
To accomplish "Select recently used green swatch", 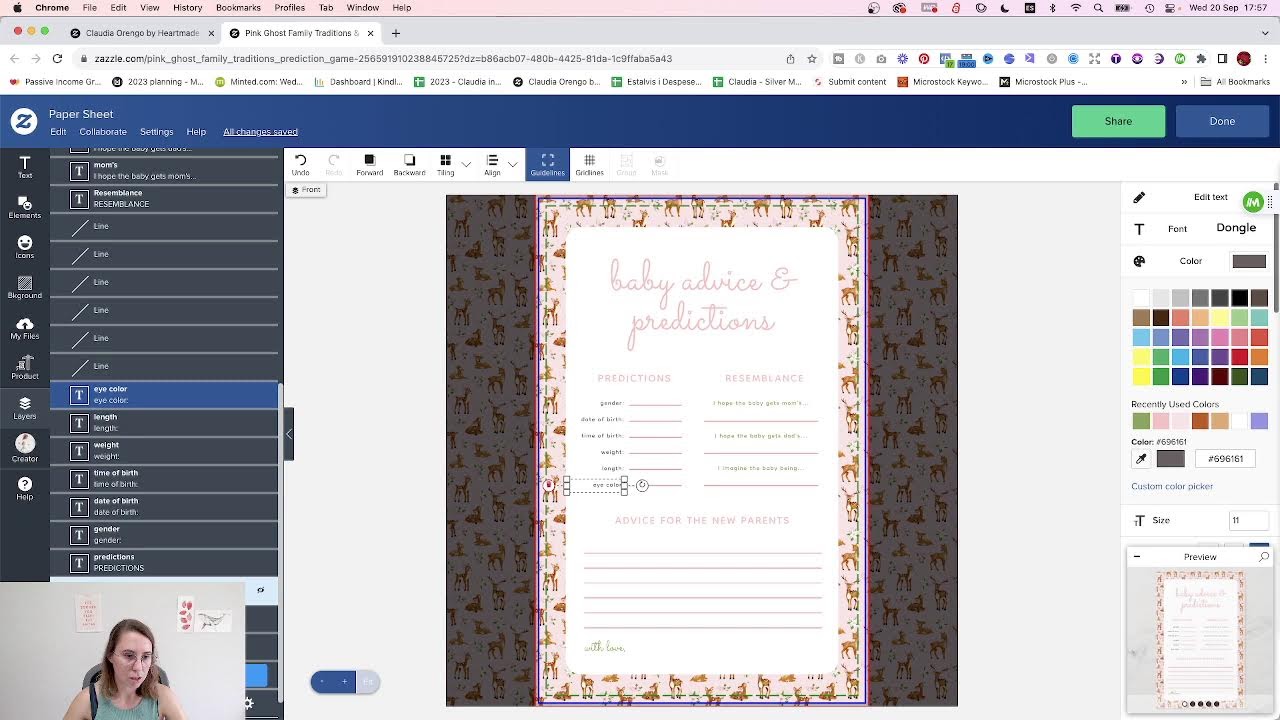I will click(1141, 421).
